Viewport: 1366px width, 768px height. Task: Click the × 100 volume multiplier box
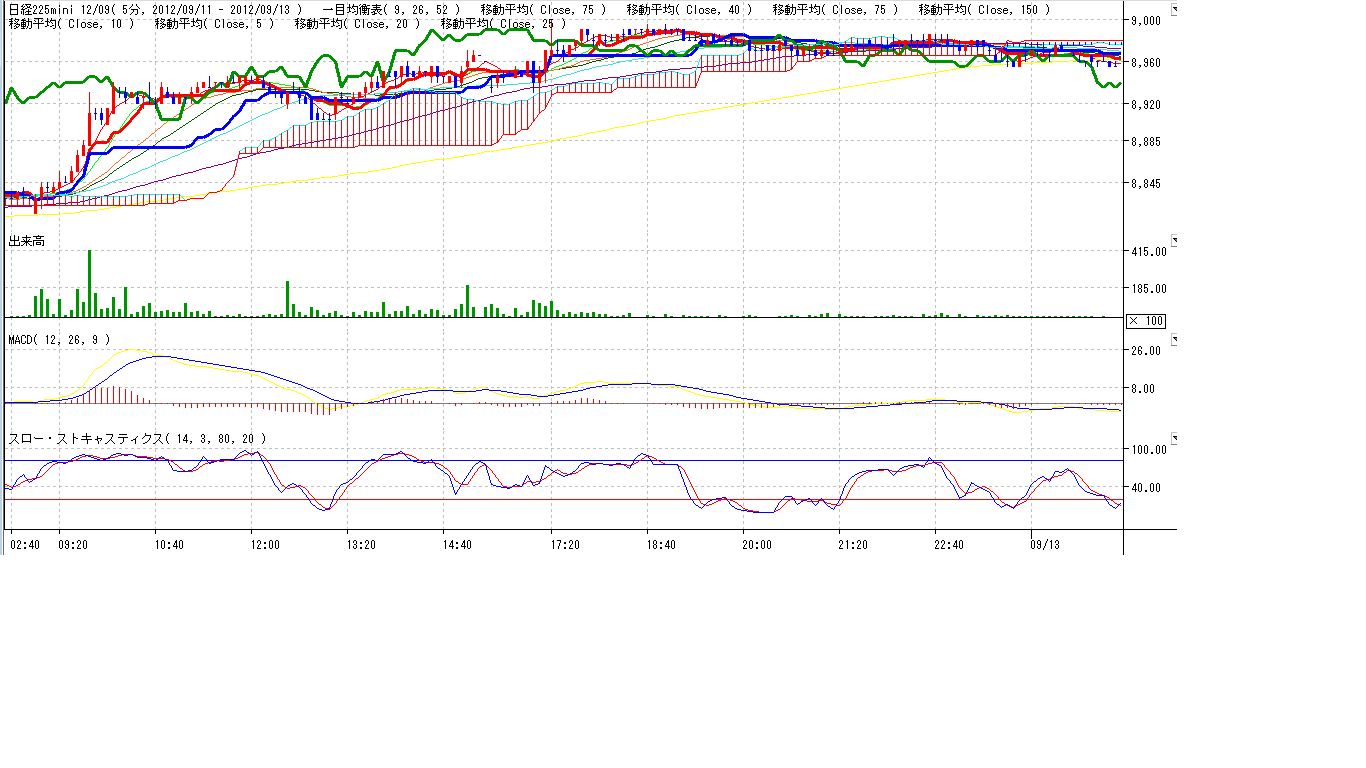coord(1146,321)
